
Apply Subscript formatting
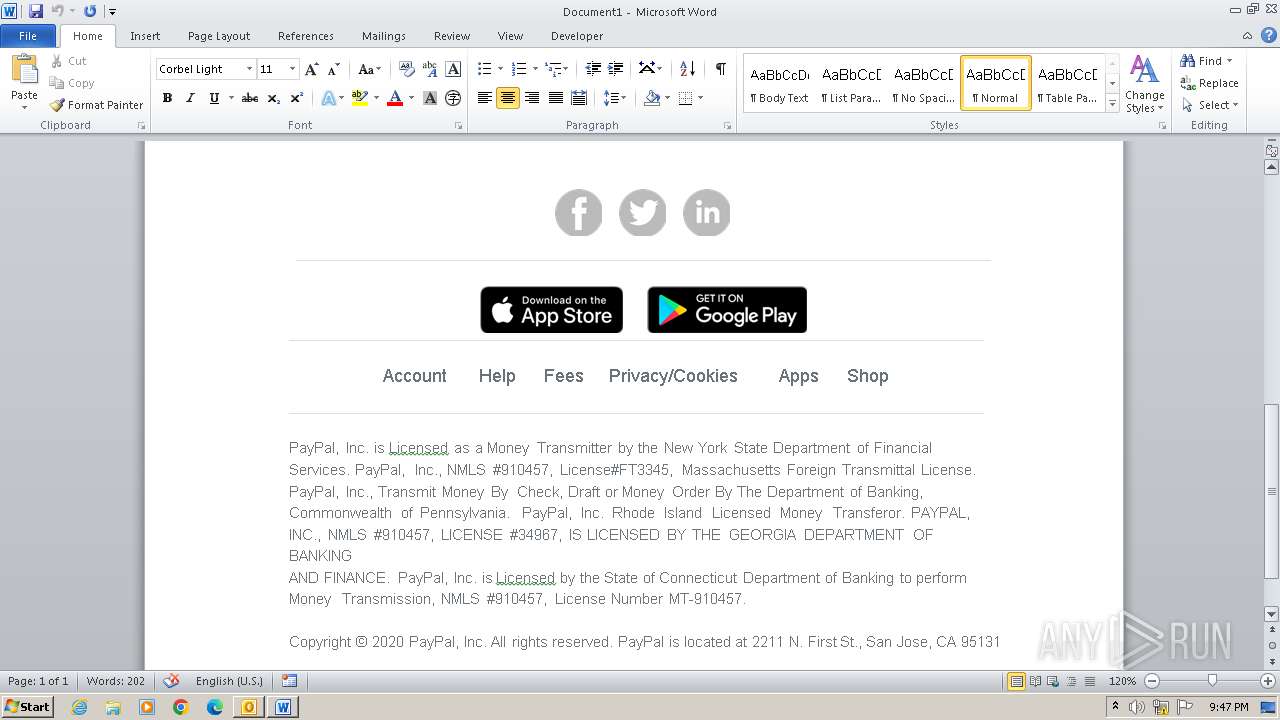(274, 98)
